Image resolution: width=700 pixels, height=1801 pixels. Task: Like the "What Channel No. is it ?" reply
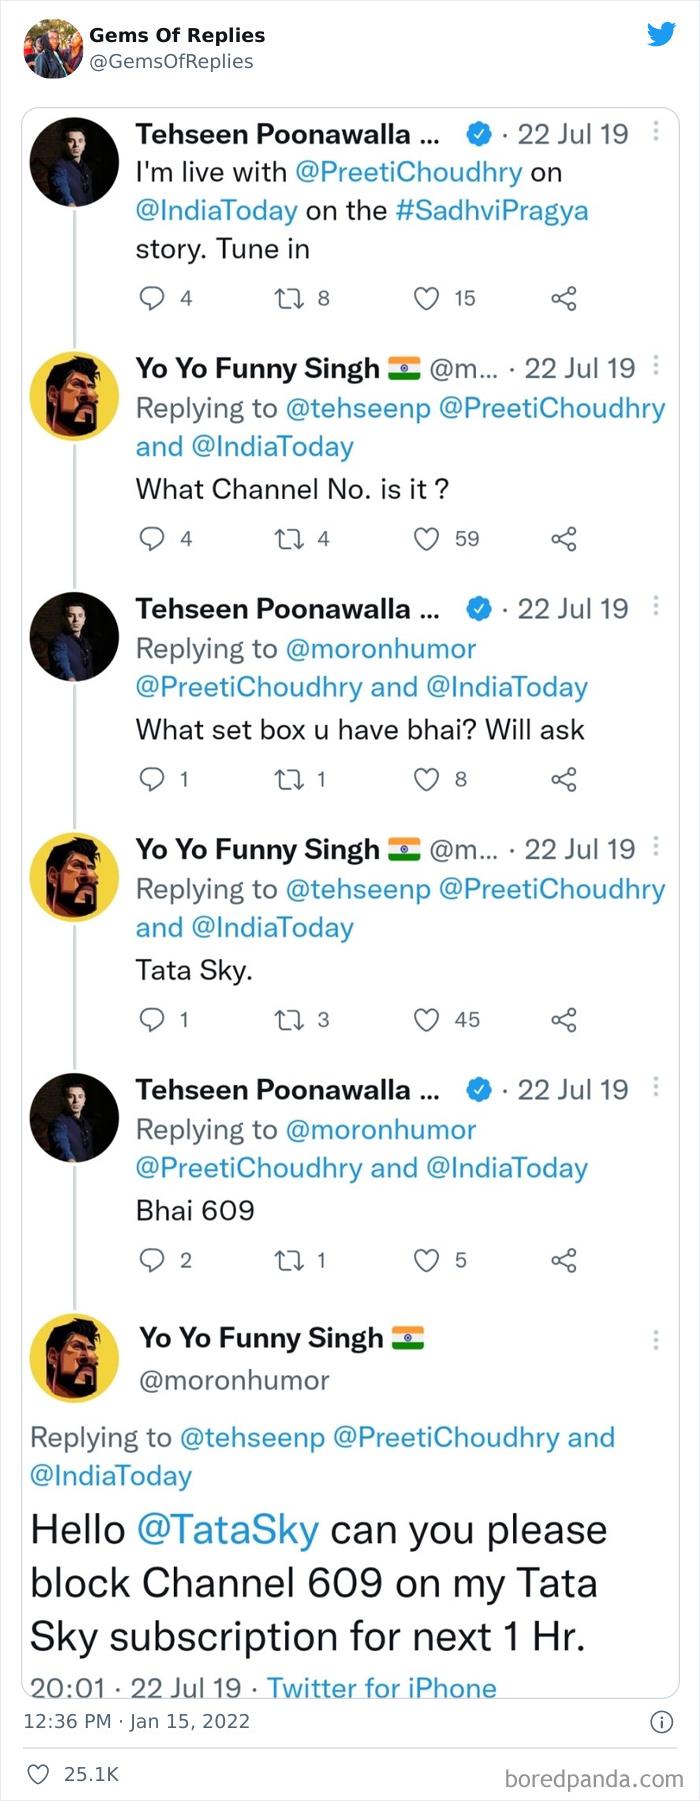(427, 539)
